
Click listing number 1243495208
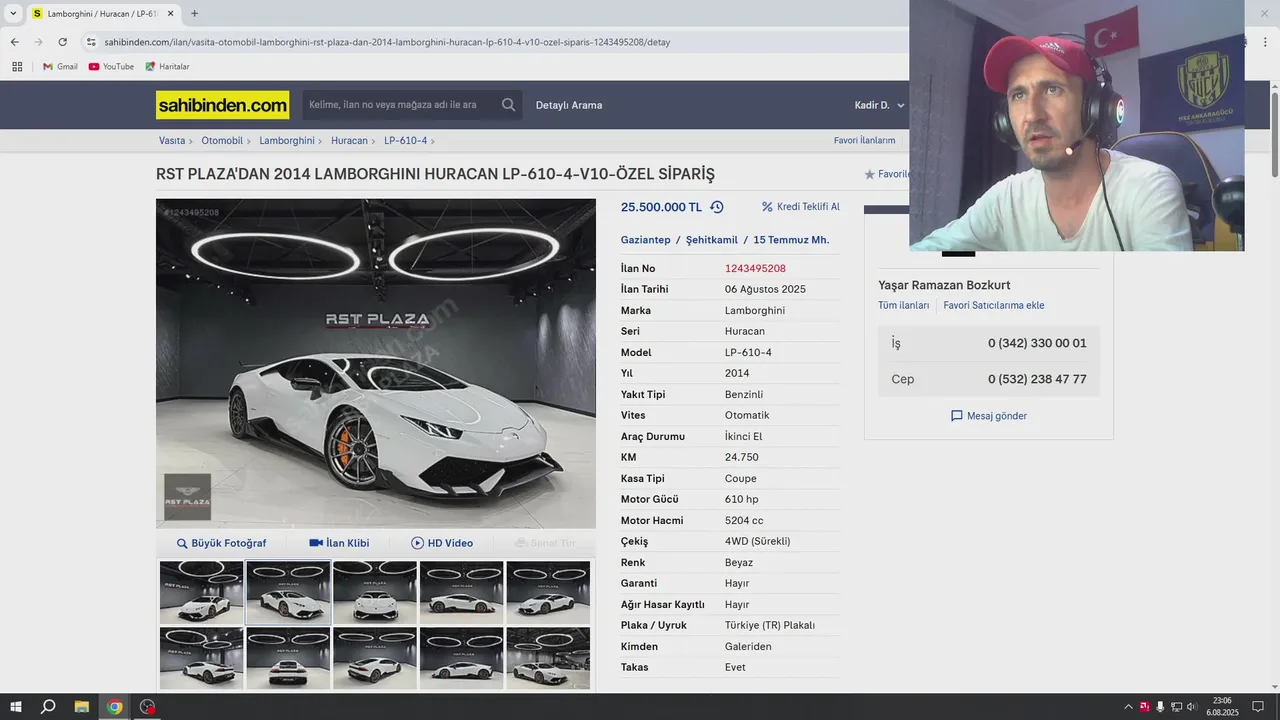coord(755,268)
